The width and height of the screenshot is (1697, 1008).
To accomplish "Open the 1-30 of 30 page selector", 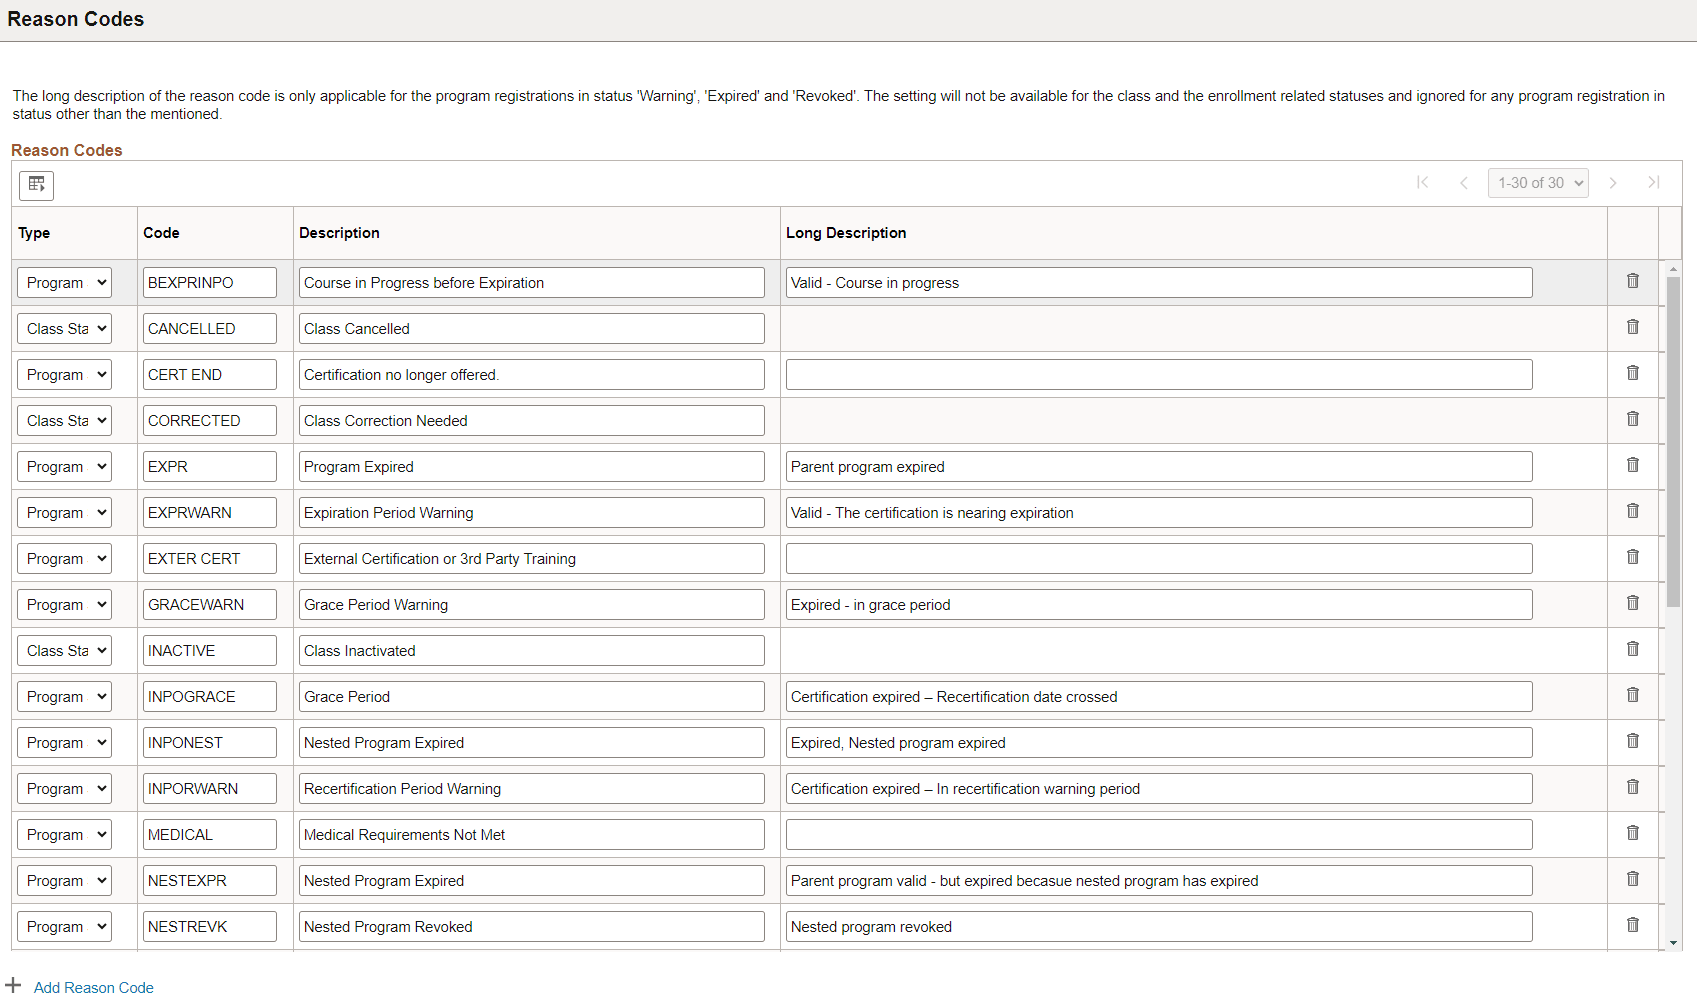I will (1538, 182).
